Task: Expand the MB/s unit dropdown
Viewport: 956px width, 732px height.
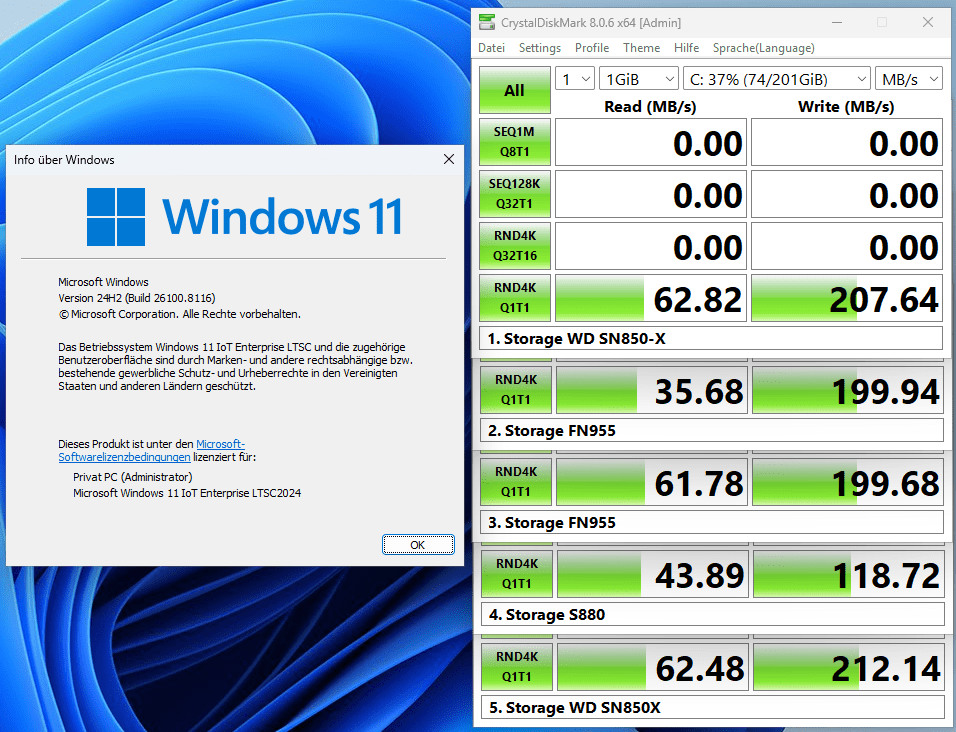Action: tap(908, 79)
